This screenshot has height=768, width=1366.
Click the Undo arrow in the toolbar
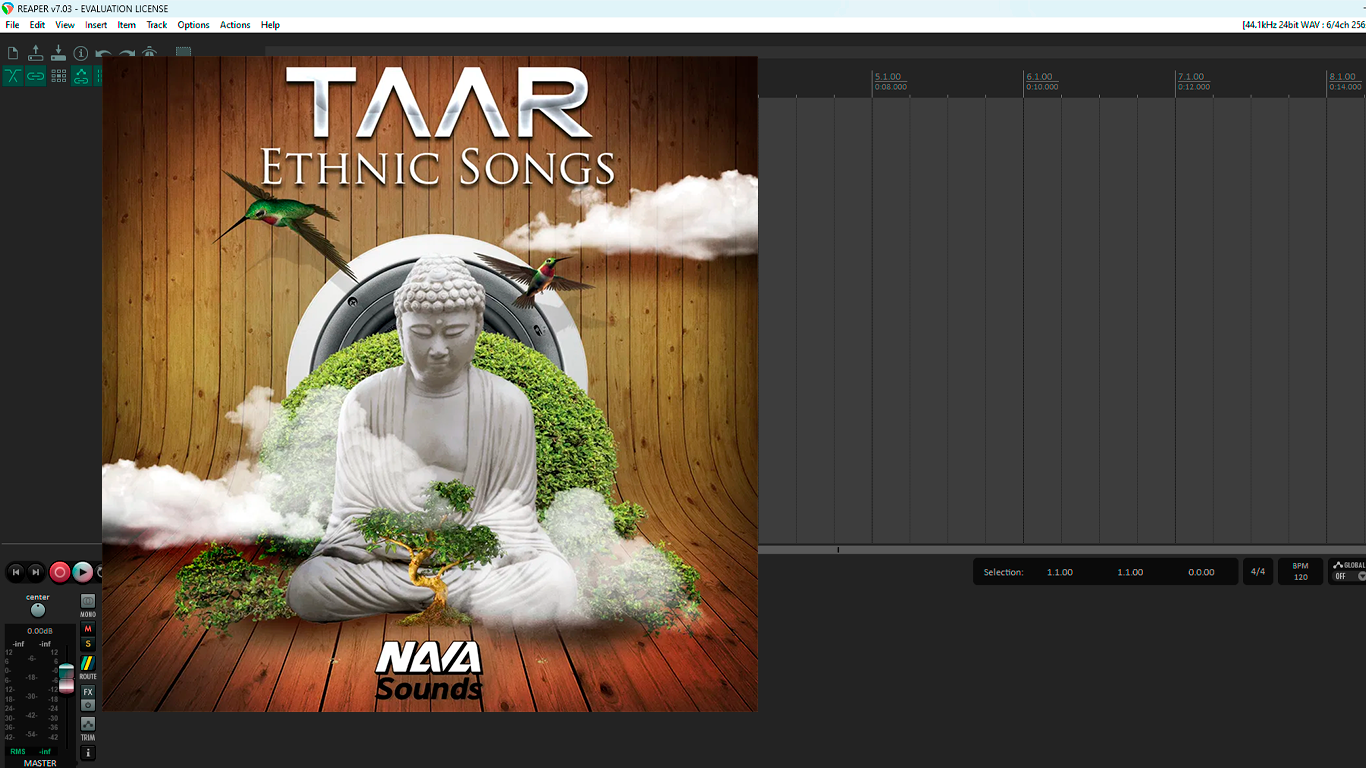[x=104, y=53]
